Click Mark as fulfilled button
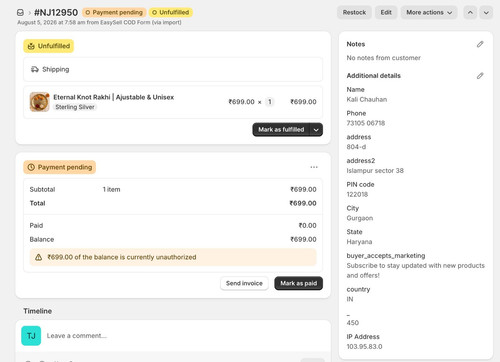Viewport: 500px width, 362px height. click(x=281, y=130)
